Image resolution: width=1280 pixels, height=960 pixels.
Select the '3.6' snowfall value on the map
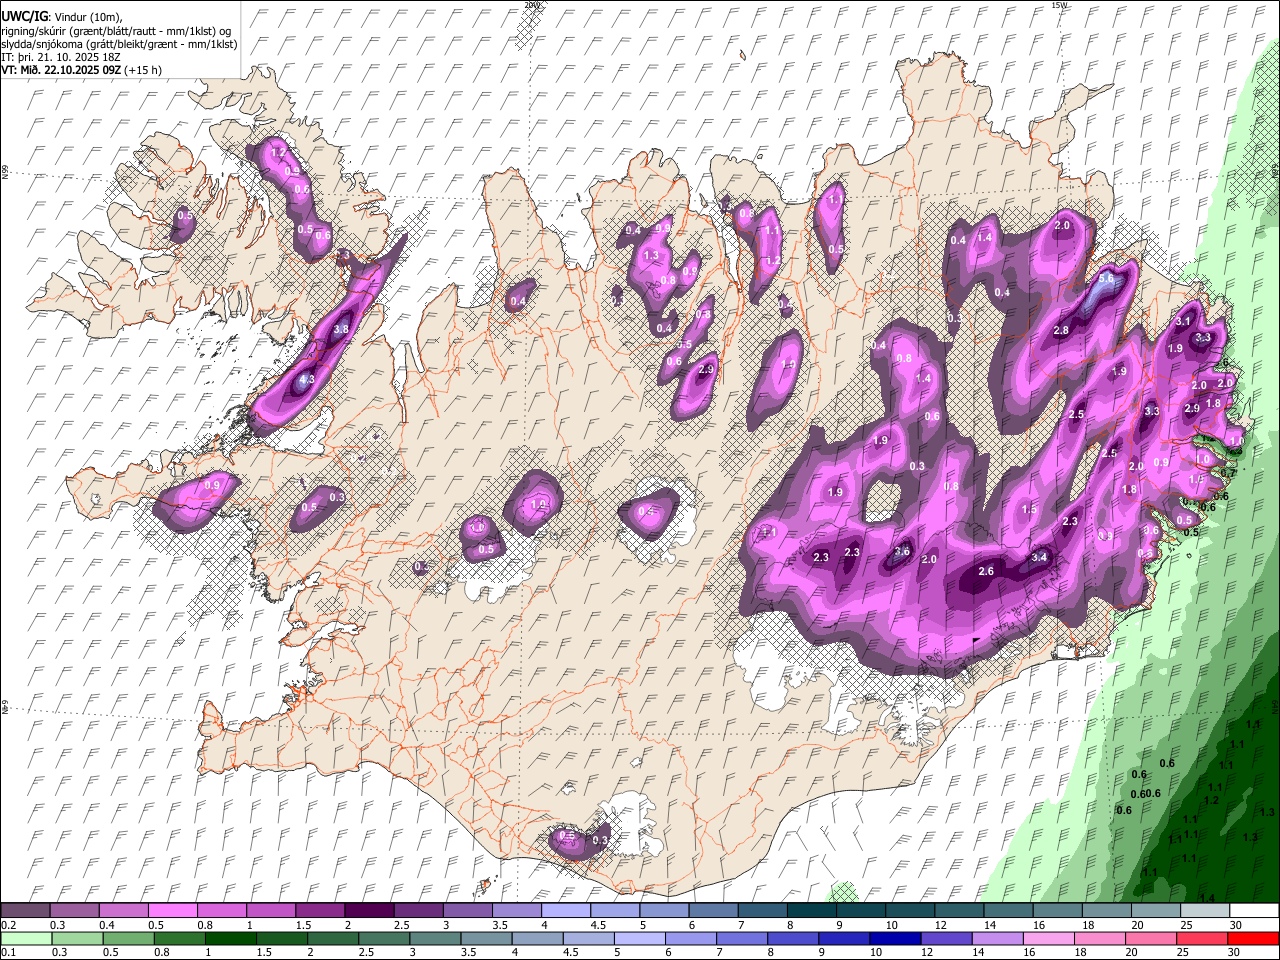click(x=902, y=552)
